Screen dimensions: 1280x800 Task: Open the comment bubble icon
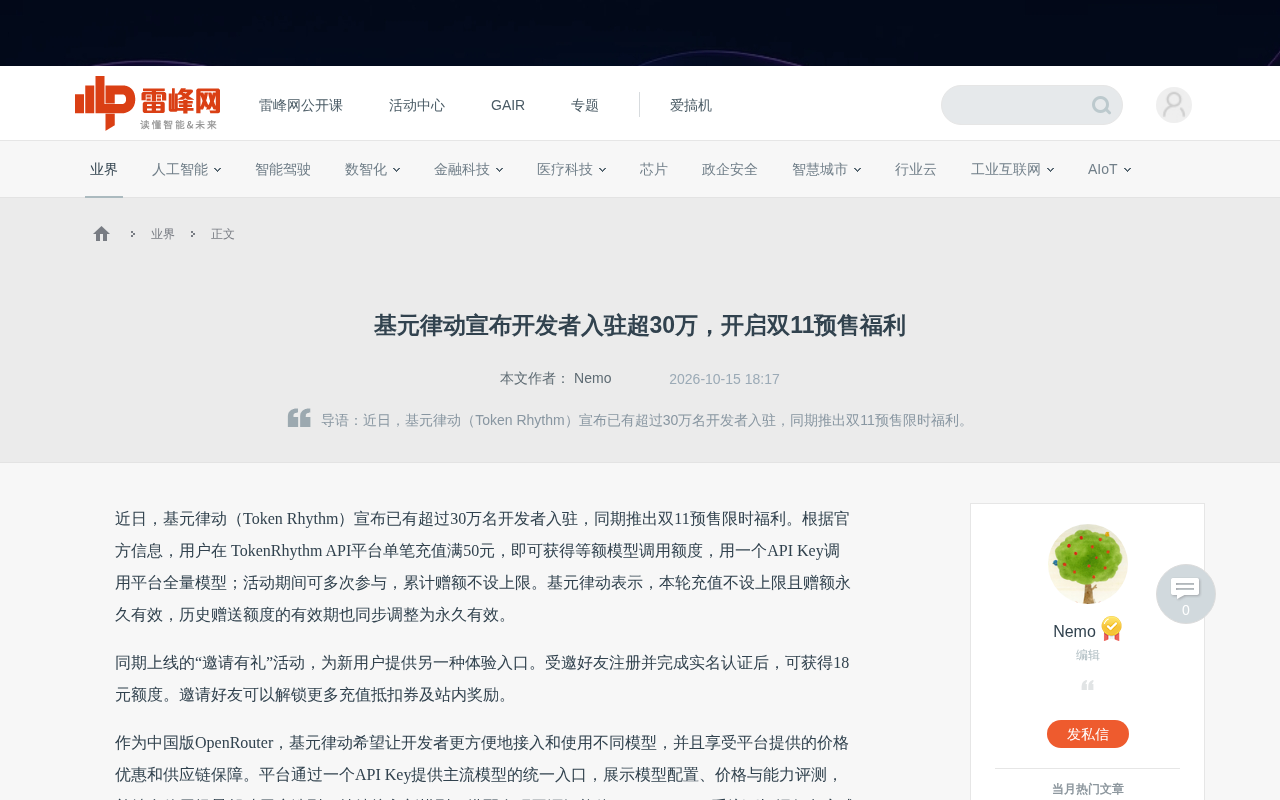click(x=1186, y=594)
